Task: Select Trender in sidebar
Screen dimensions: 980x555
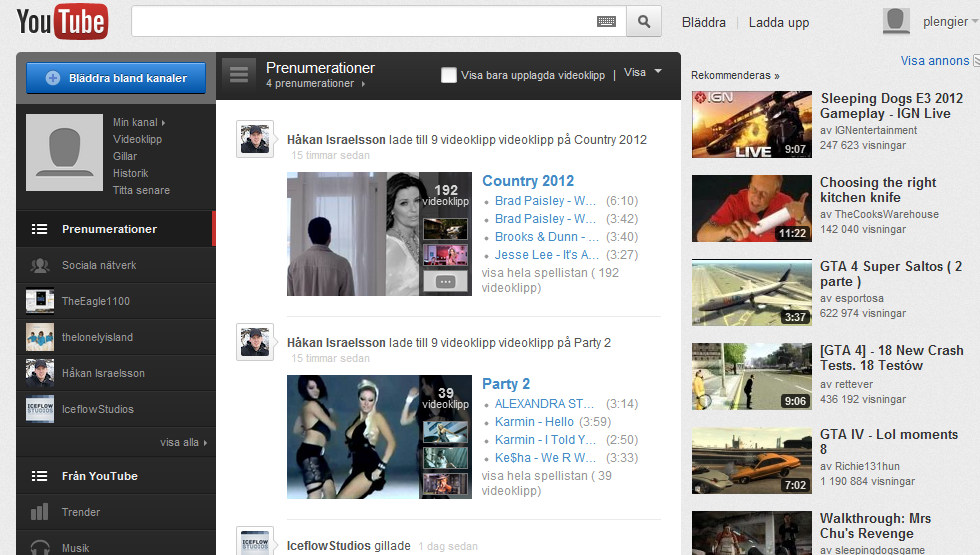Action: [116, 512]
